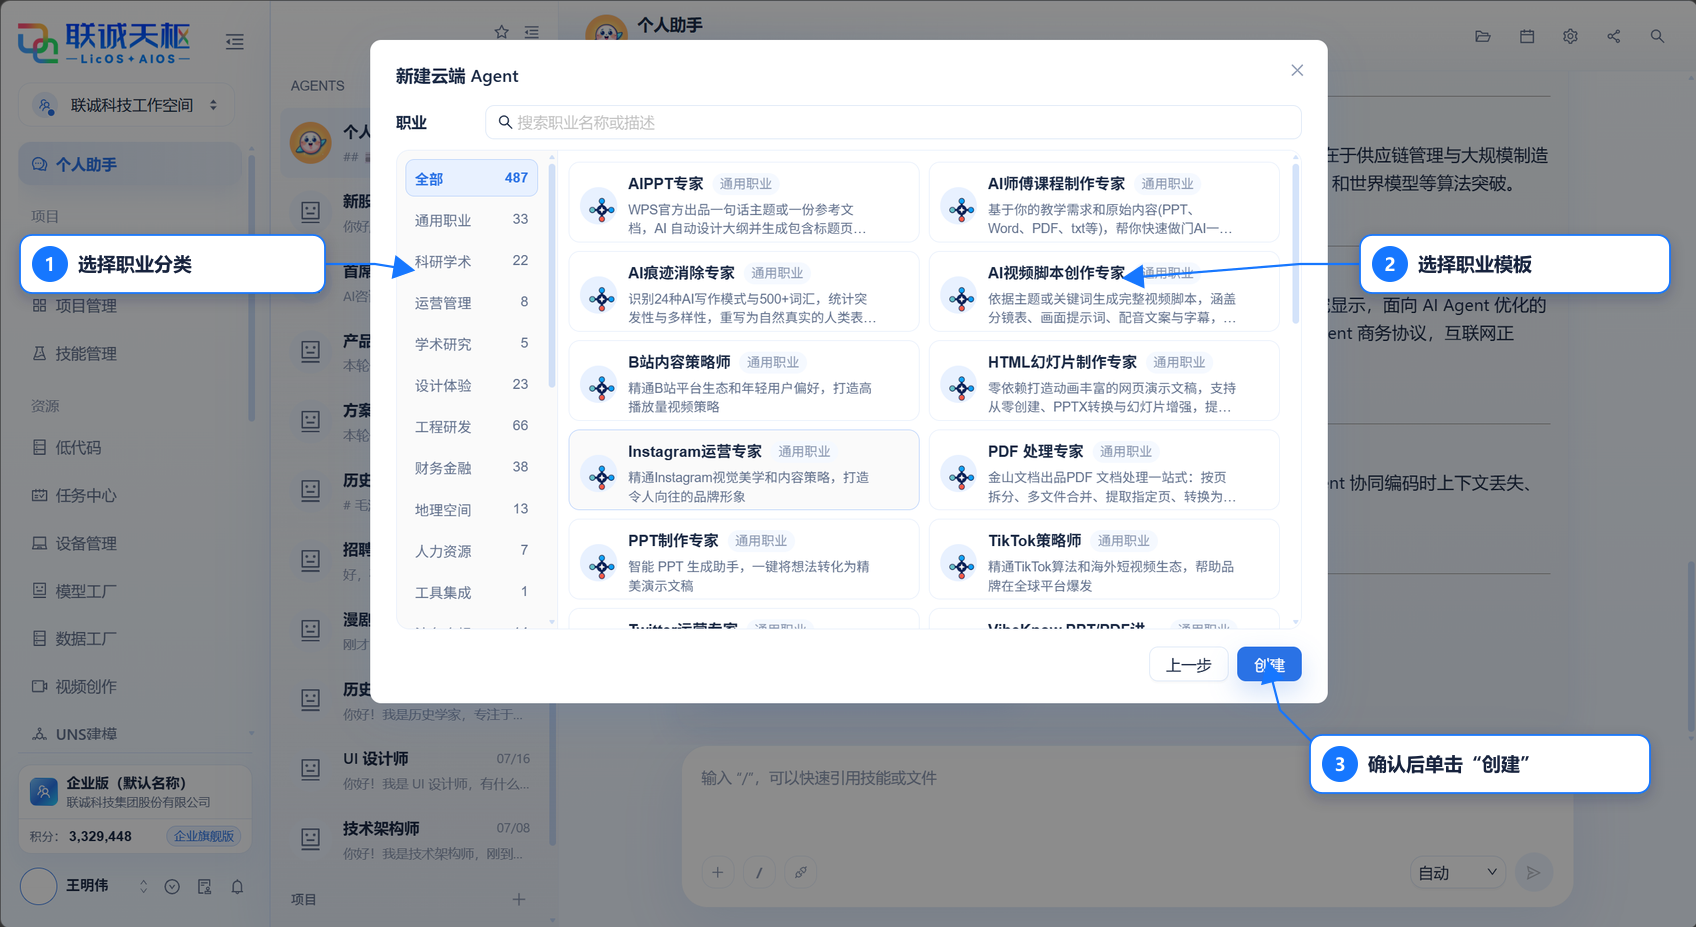
Task: Select the 通用职业 category
Action: point(472,220)
